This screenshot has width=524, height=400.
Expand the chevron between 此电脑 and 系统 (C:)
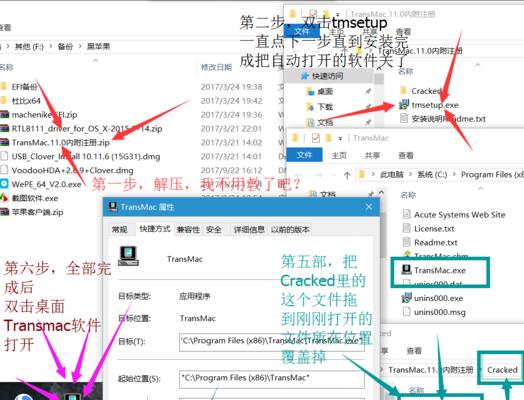pos(411,174)
